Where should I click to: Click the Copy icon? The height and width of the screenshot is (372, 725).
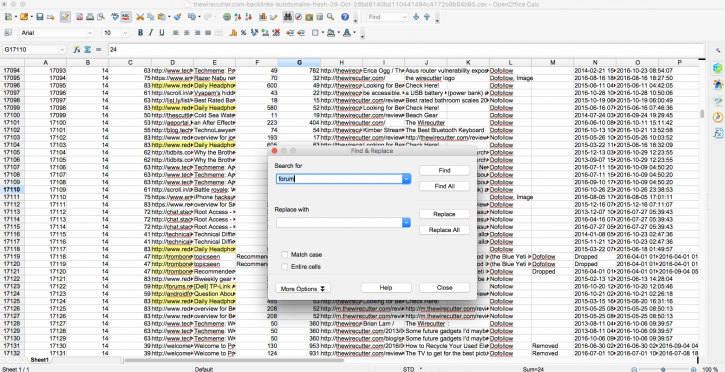point(150,17)
